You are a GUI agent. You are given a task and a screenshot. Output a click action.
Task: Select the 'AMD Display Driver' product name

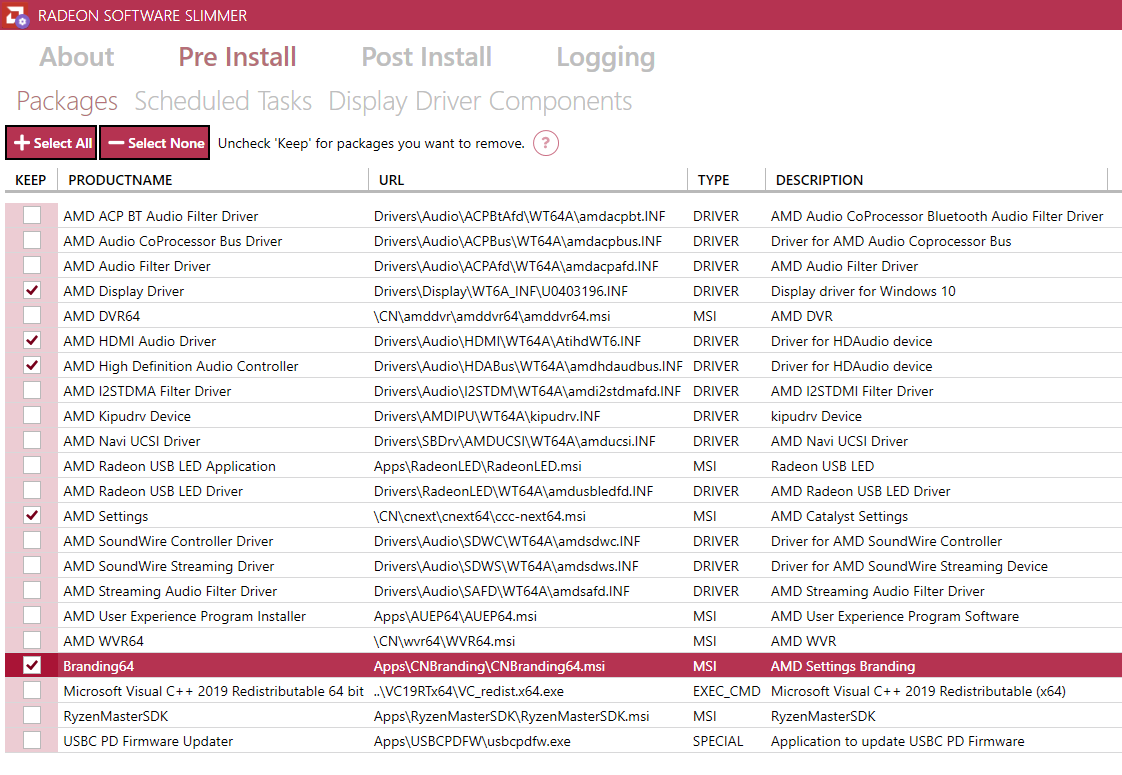click(123, 291)
